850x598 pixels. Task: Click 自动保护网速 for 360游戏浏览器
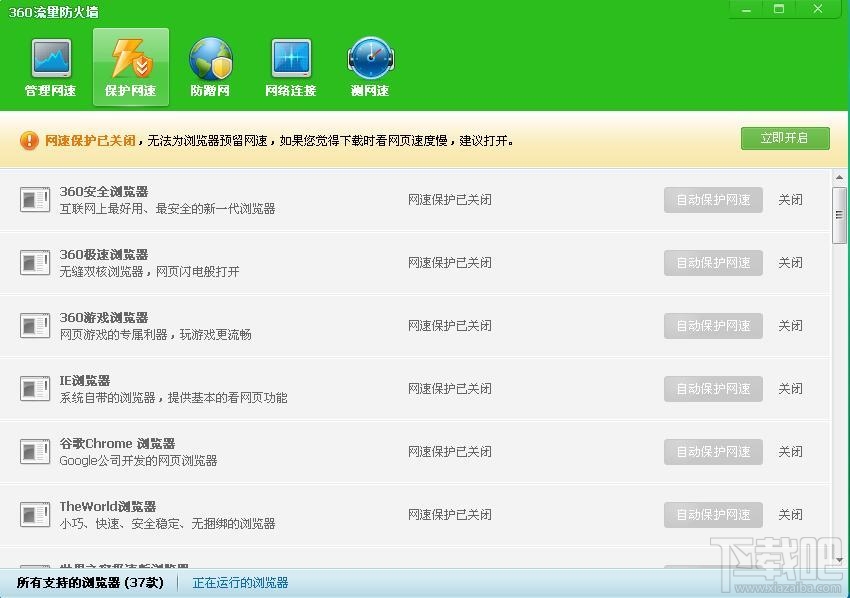(x=712, y=325)
